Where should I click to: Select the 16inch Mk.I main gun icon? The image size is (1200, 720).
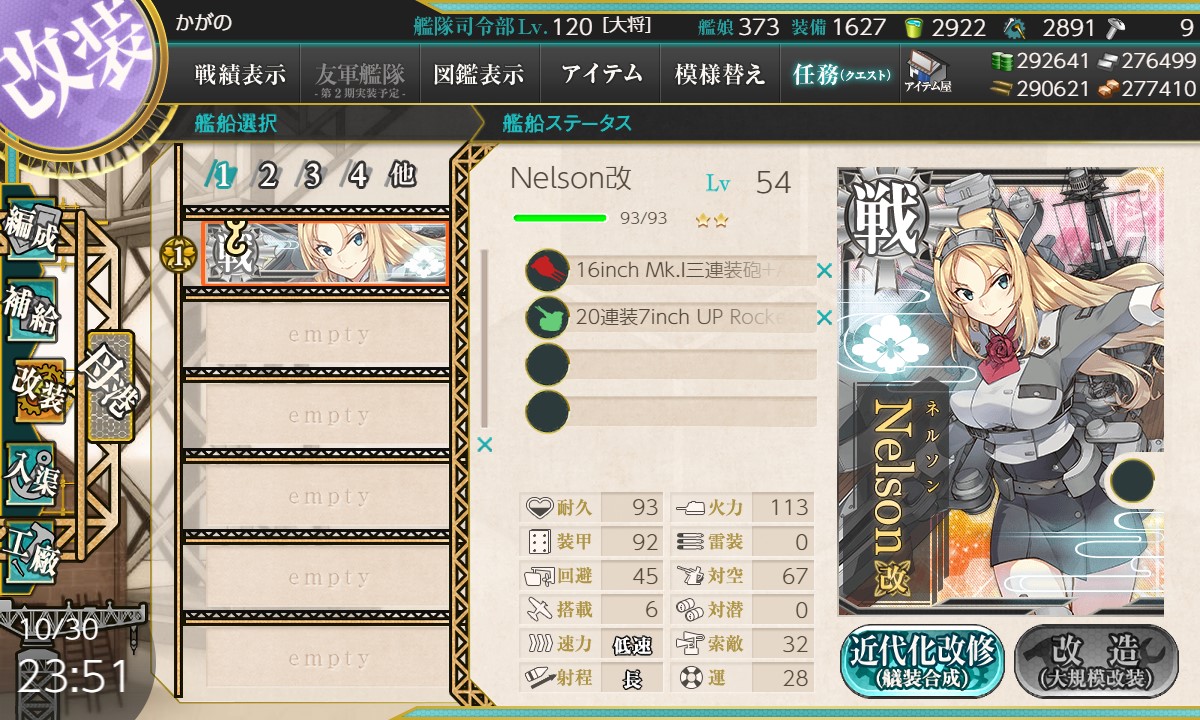click(x=547, y=270)
